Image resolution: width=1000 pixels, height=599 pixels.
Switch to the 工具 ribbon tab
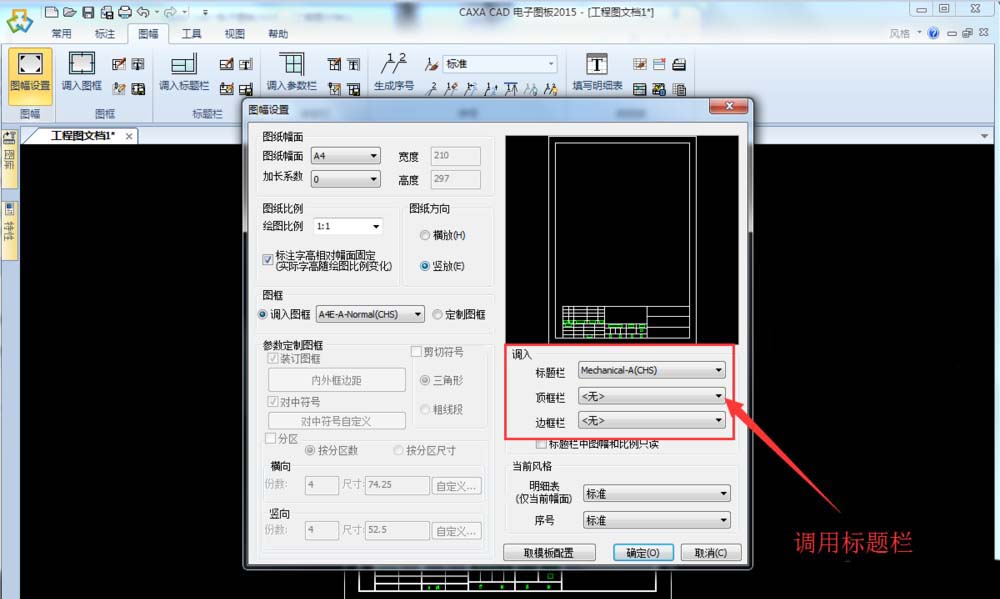[x=191, y=34]
